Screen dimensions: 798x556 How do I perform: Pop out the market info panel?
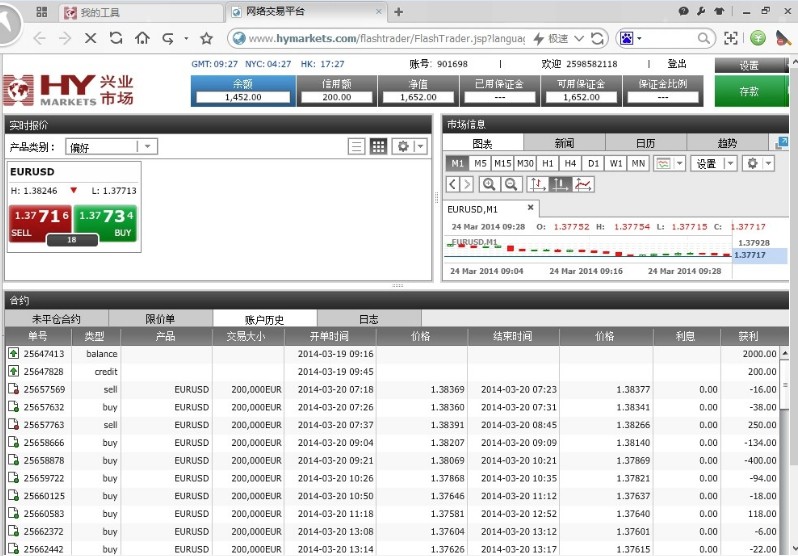781,143
